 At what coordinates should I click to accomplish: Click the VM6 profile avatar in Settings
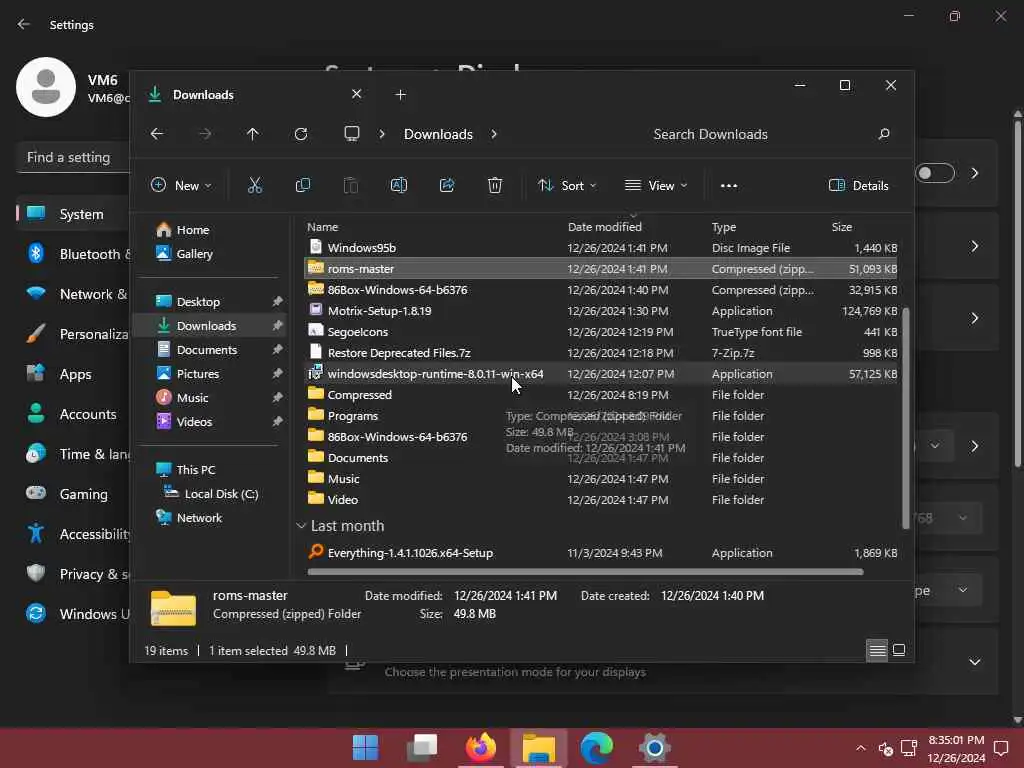[x=46, y=87]
